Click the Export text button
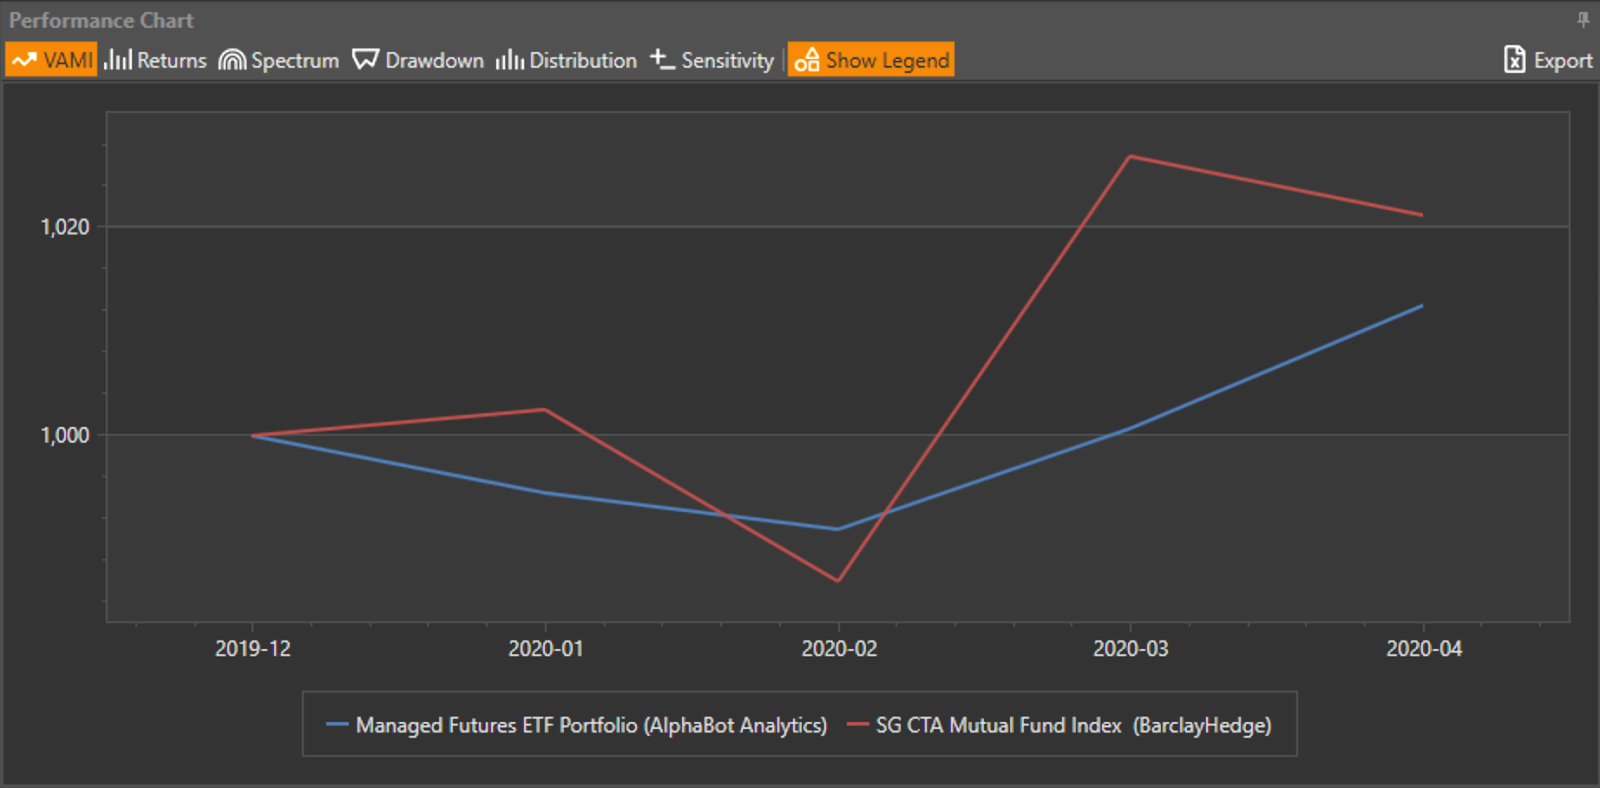The width and height of the screenshot is (1600, 788). click(x=1563, y=60)
